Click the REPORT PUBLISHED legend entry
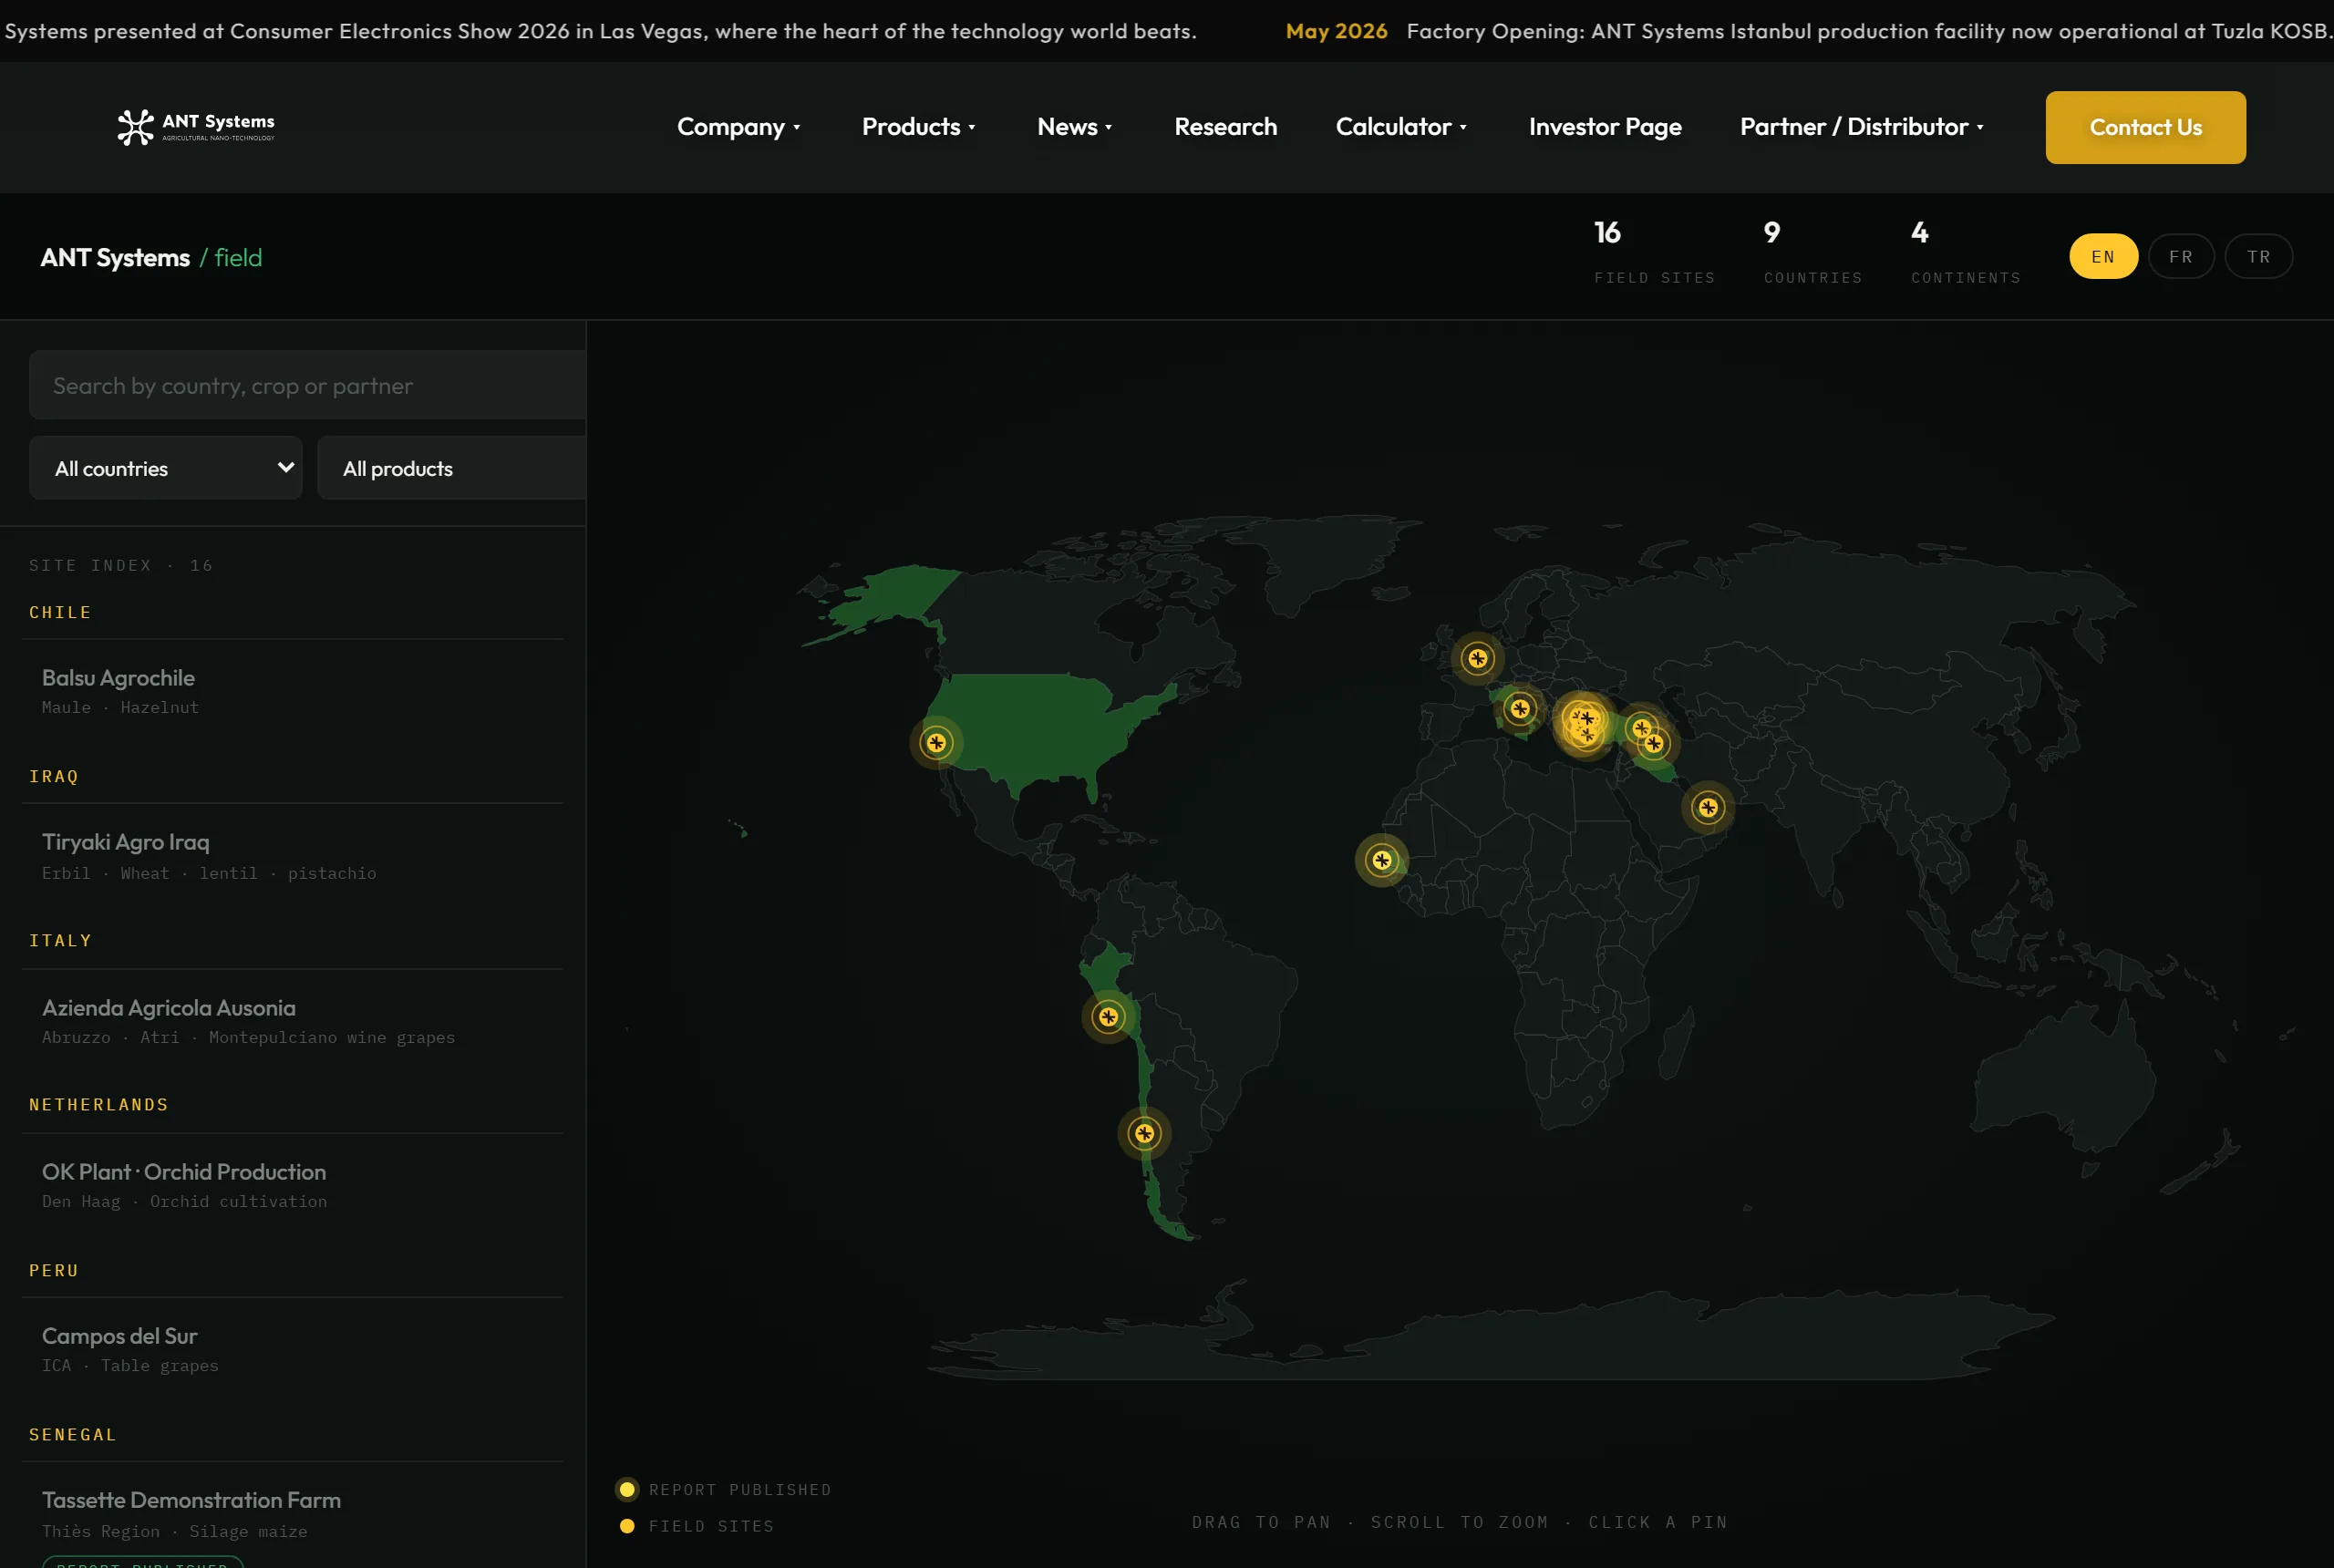This screenshot has width=2334, height=1568. click(724, 1489)
